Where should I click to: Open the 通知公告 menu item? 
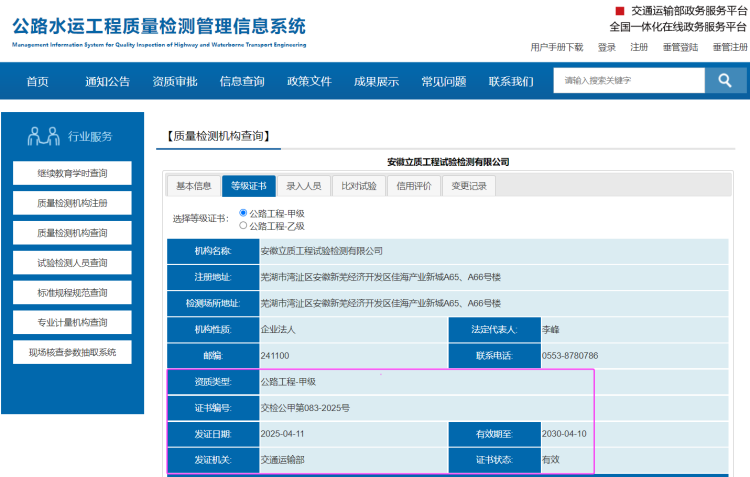108,81
